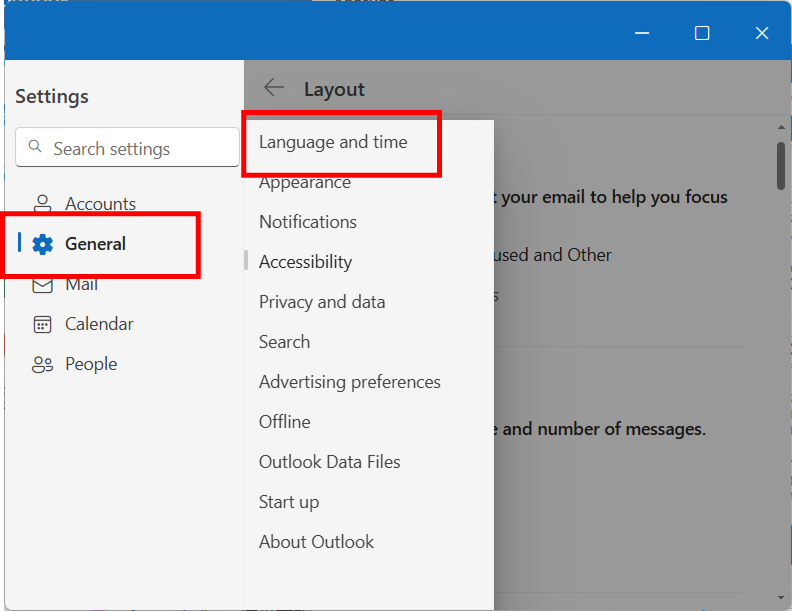Screen dimensions: 792x611
Task: Click the scroll down arrow of Layout pane
Action: (781, 598)
